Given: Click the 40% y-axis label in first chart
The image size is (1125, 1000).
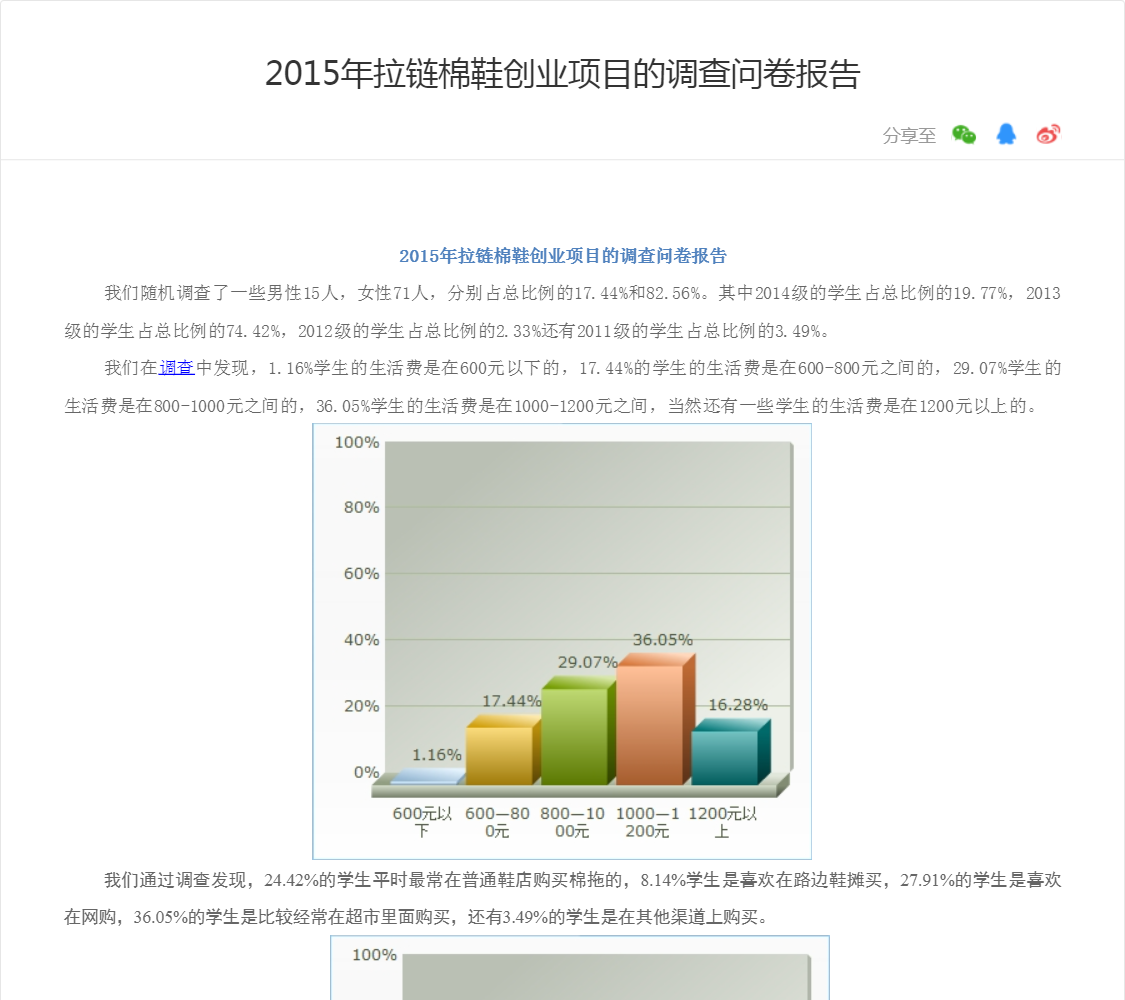Looking at the screenshot, I should [x=362, y=639].
